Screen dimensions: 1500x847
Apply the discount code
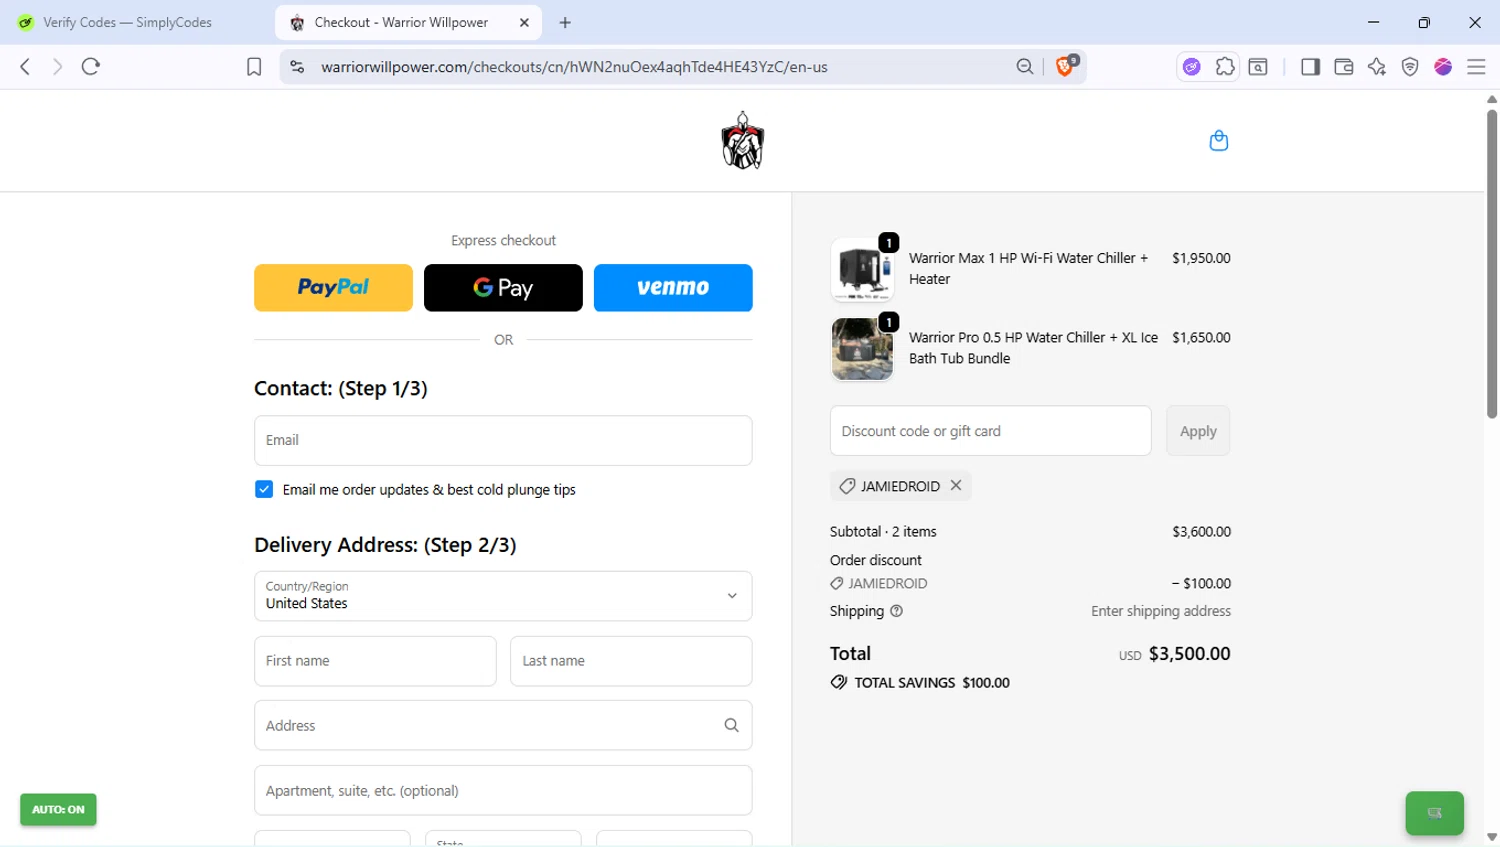coord(1198,431)
